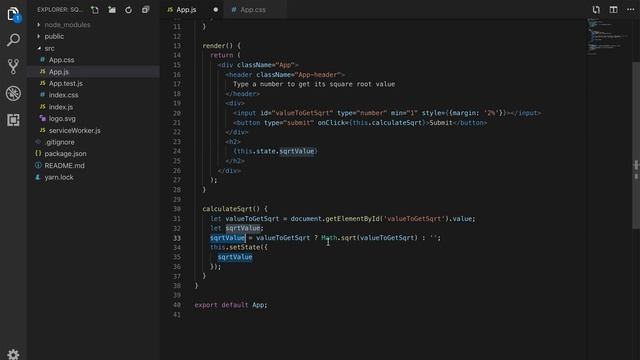Collapse all folders in Explorer
The height and width of the screenshot is (360, 640).
(x=146, y=10)
